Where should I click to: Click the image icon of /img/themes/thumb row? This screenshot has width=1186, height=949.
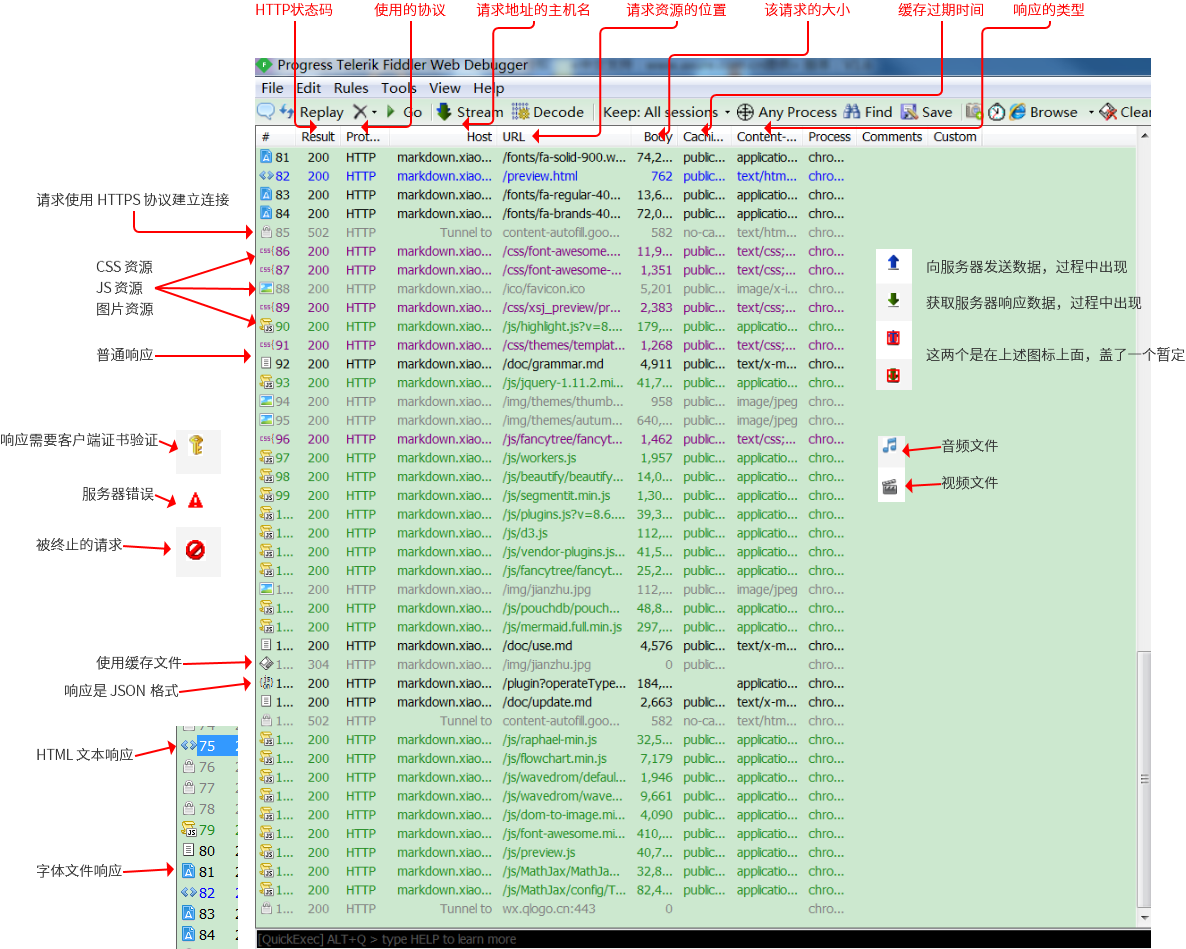tap(266, 401)
